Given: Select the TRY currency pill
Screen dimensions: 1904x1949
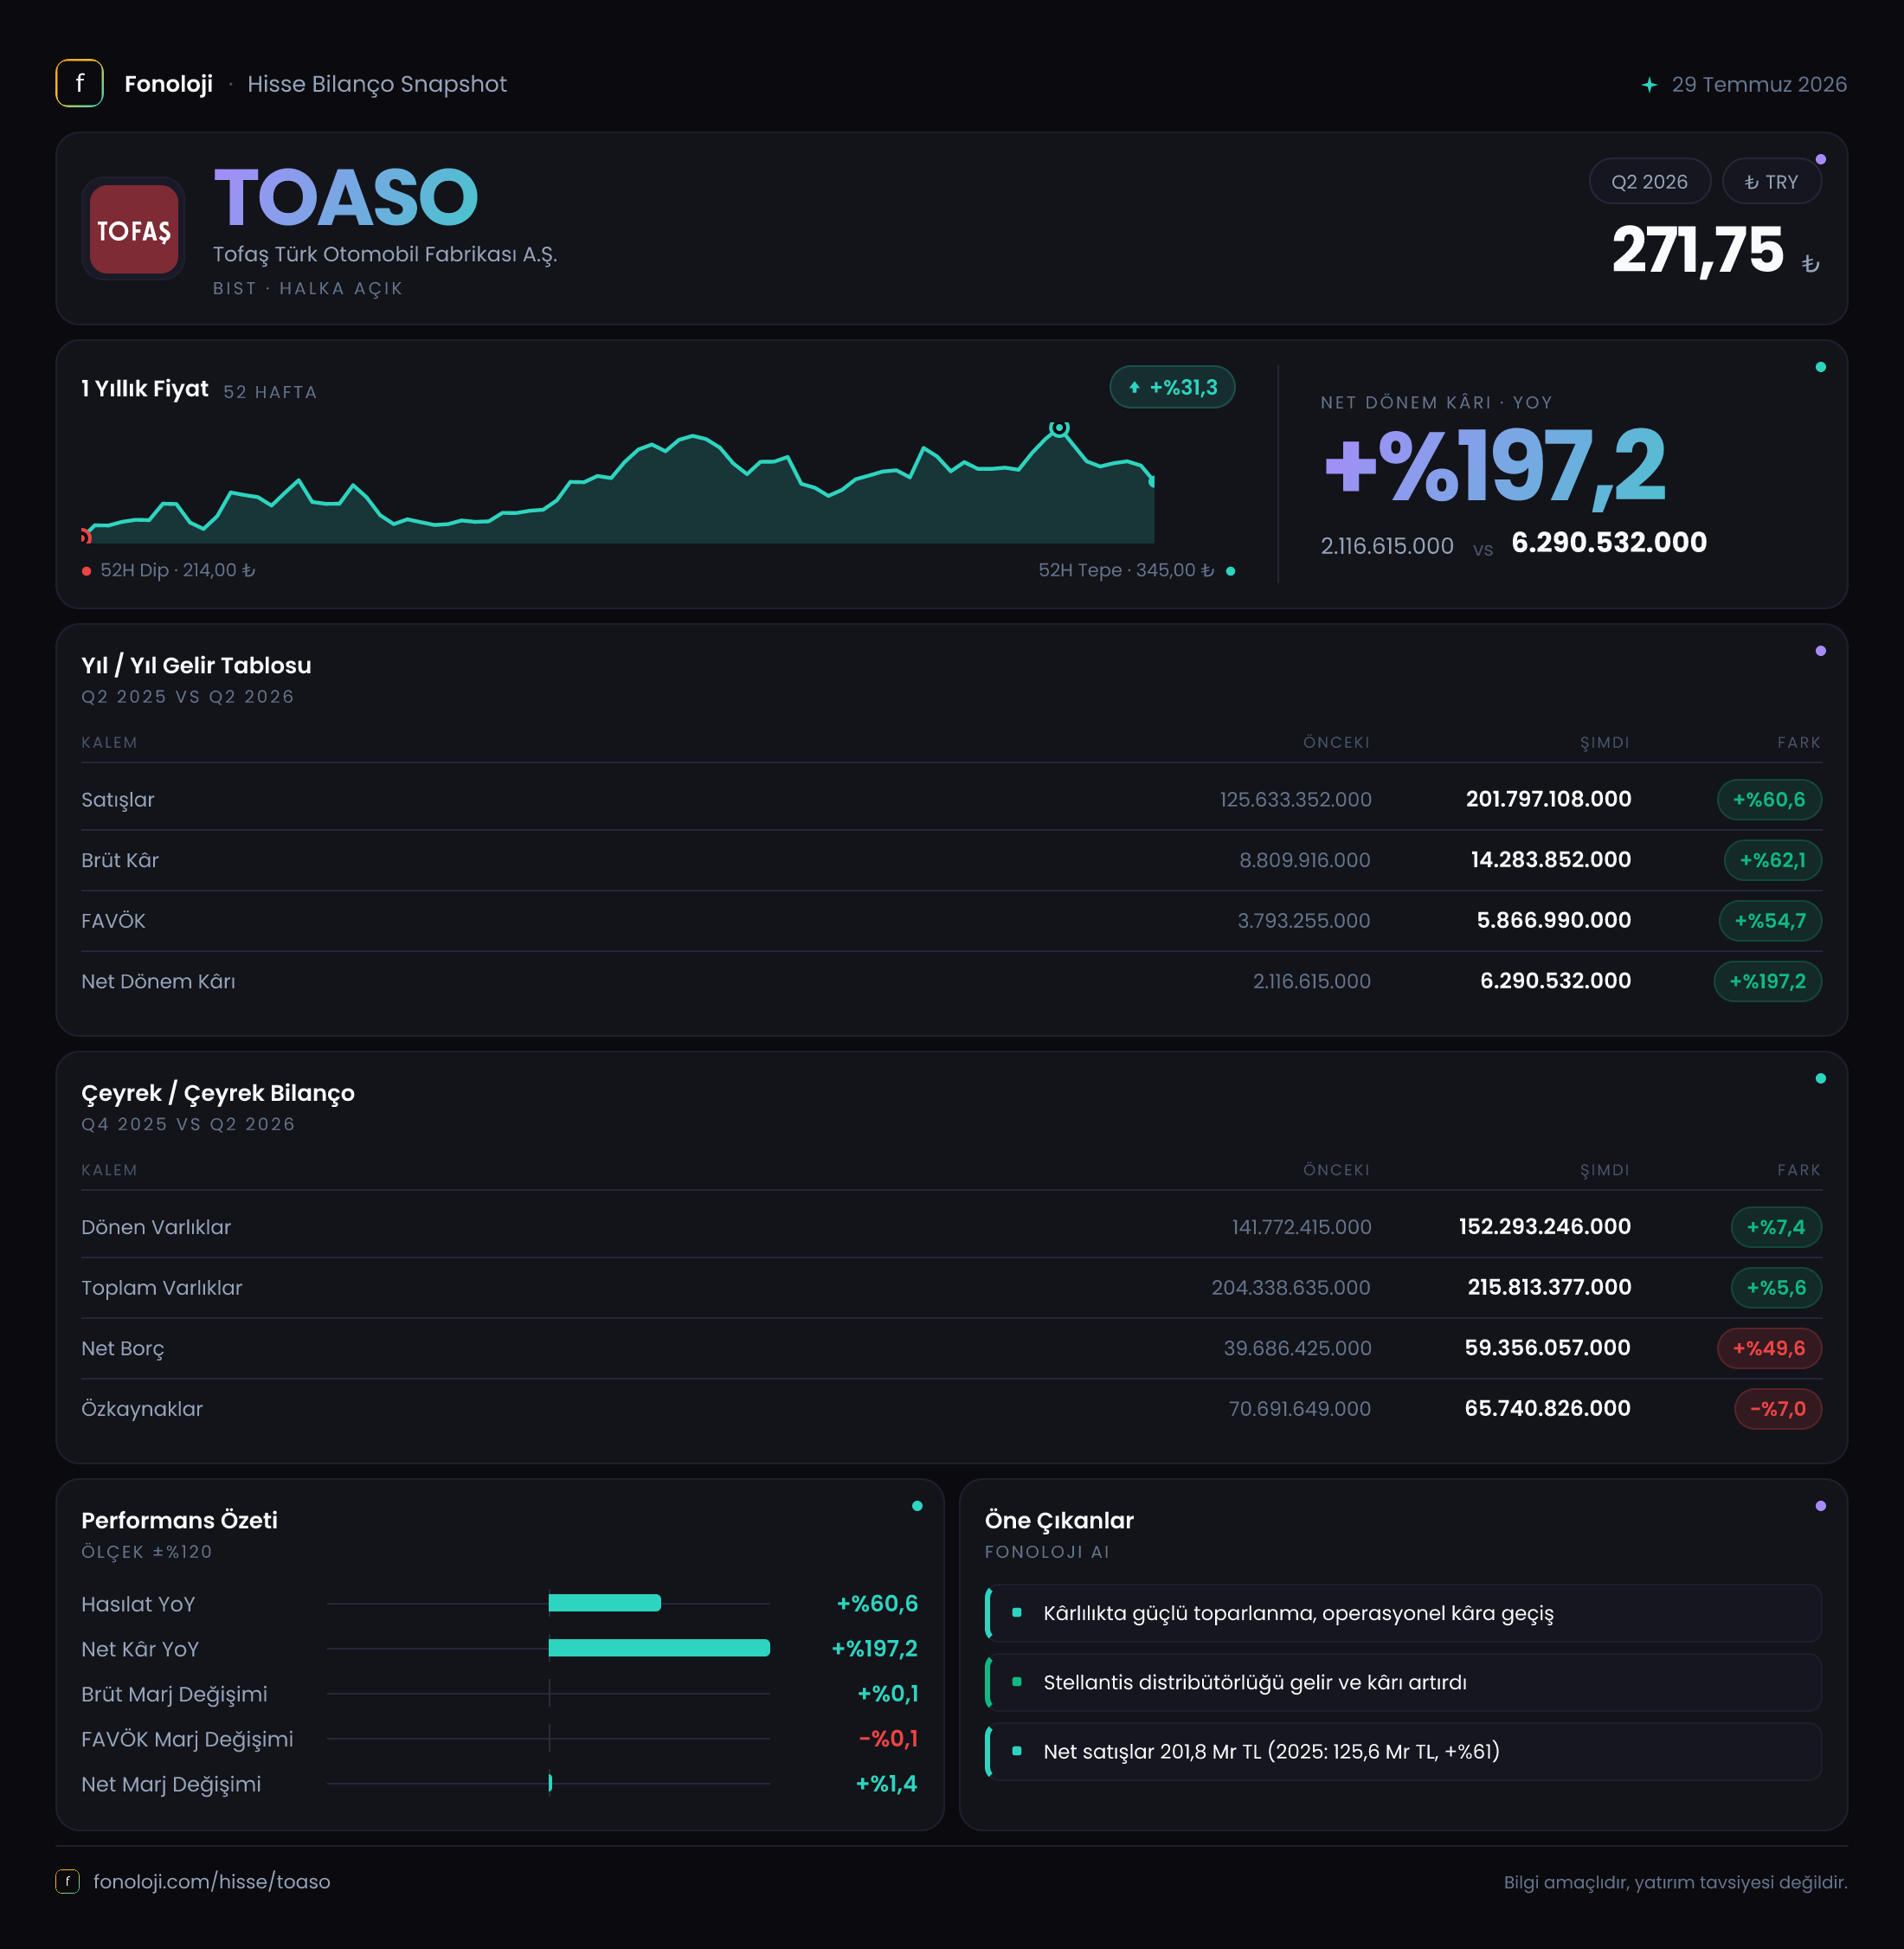Looking at the screenshot, I should pos(1770,181).
